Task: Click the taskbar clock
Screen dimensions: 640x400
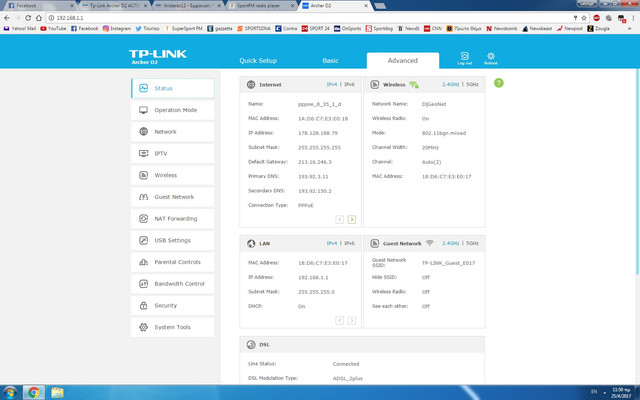Action: (621, 393)
